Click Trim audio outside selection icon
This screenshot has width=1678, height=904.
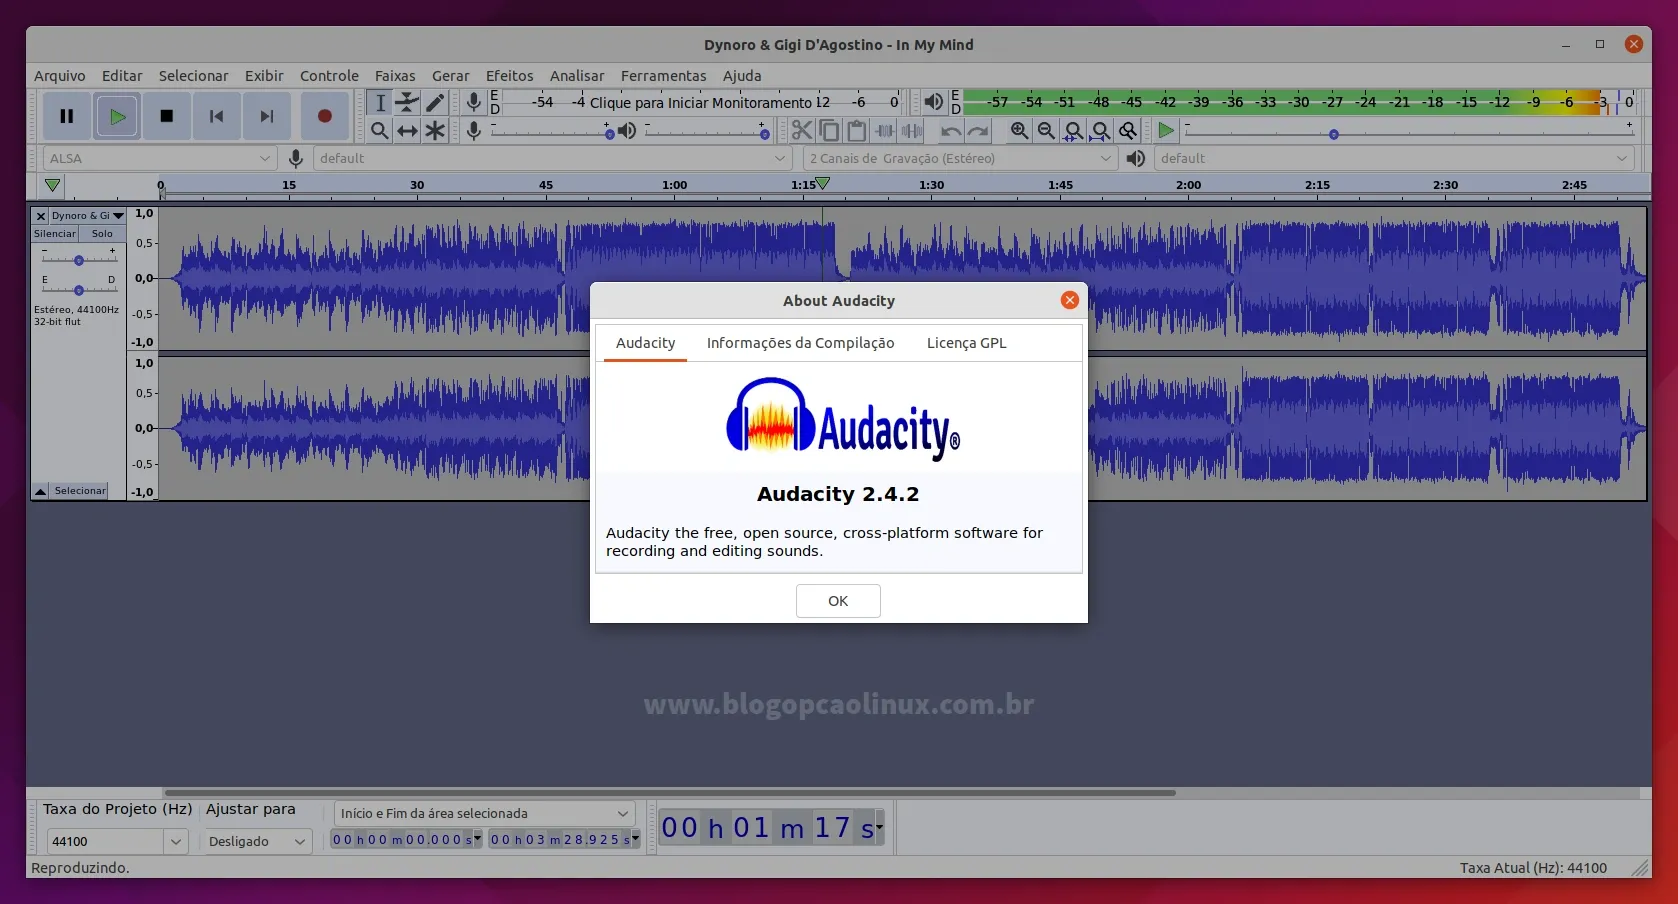(885, 130)
